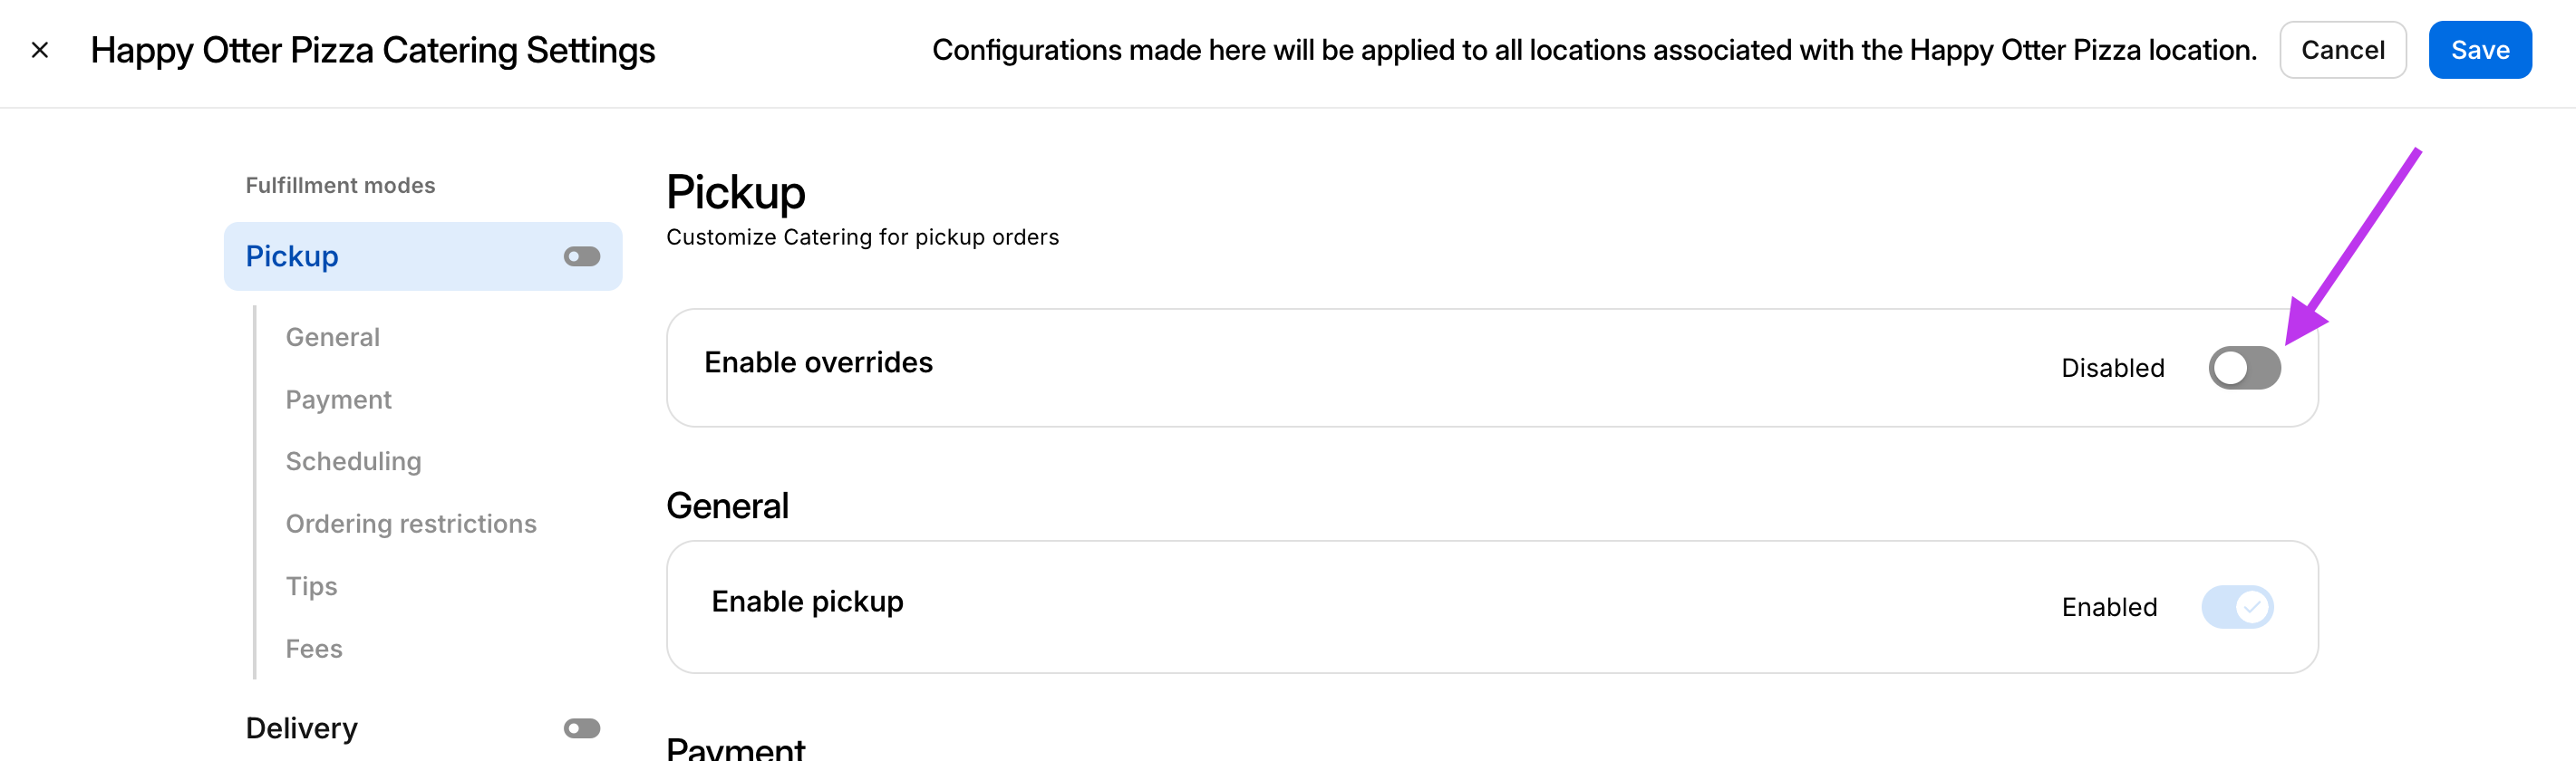Open the Ordering restrictions section

(x=411, y=523)
